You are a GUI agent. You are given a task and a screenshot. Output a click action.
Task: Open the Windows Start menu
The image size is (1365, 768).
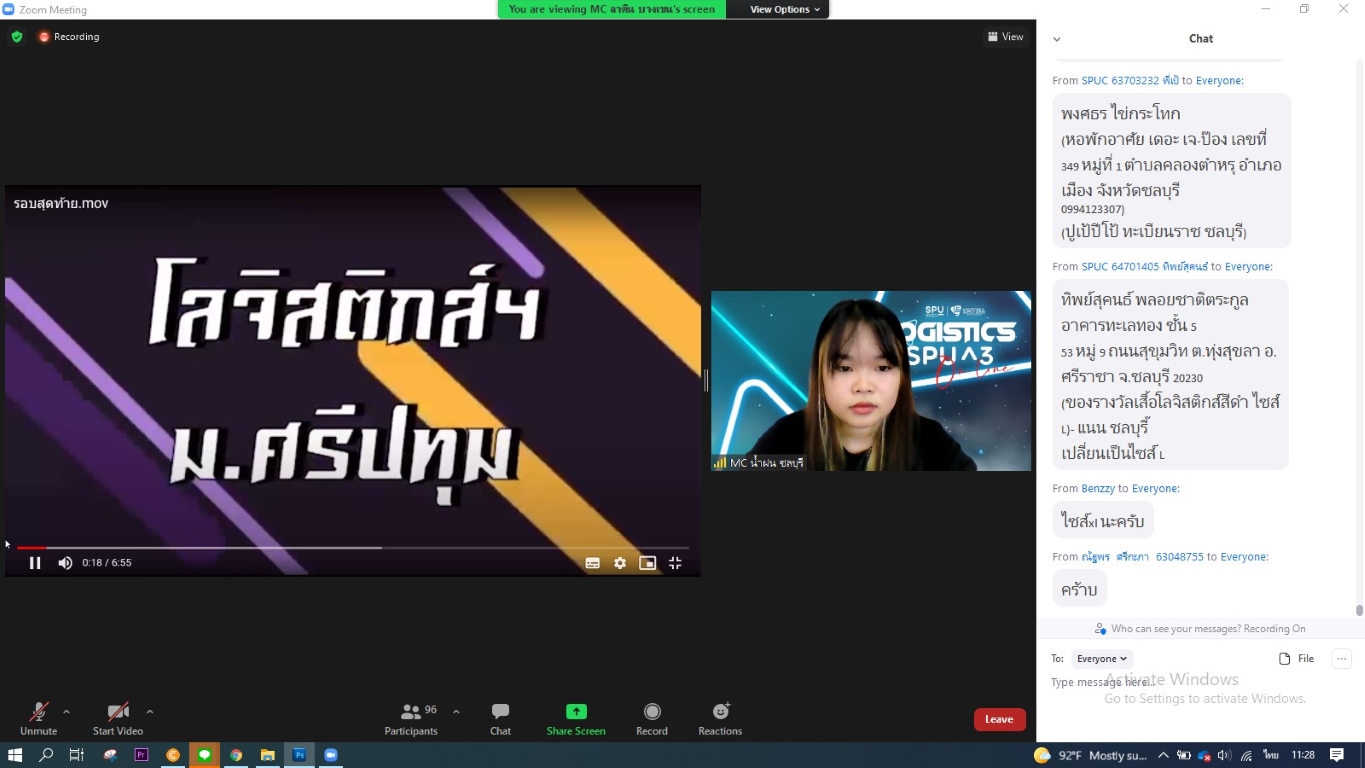pos(15,755)
